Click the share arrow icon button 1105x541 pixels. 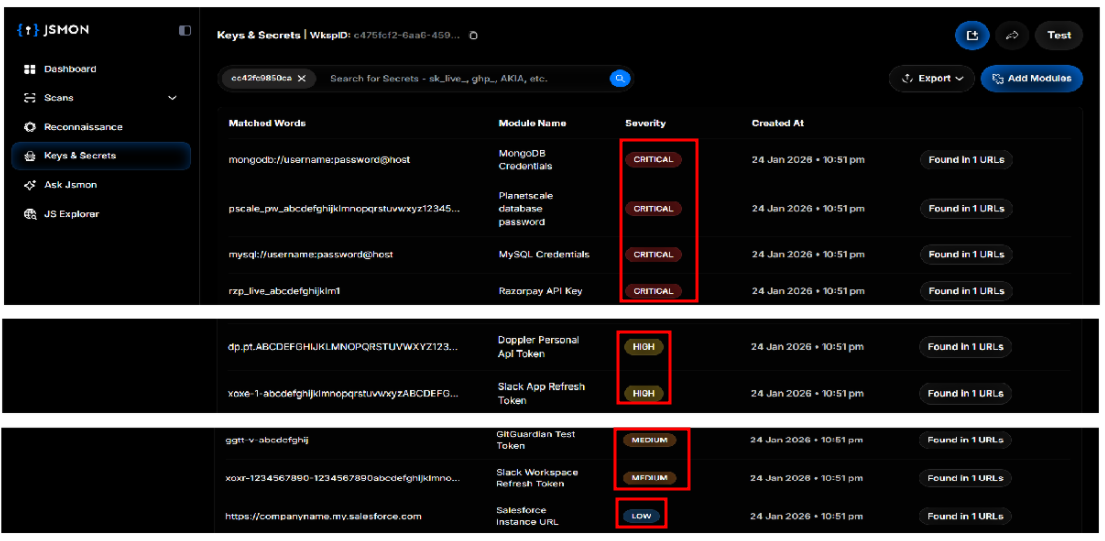tap(1011, 35)
